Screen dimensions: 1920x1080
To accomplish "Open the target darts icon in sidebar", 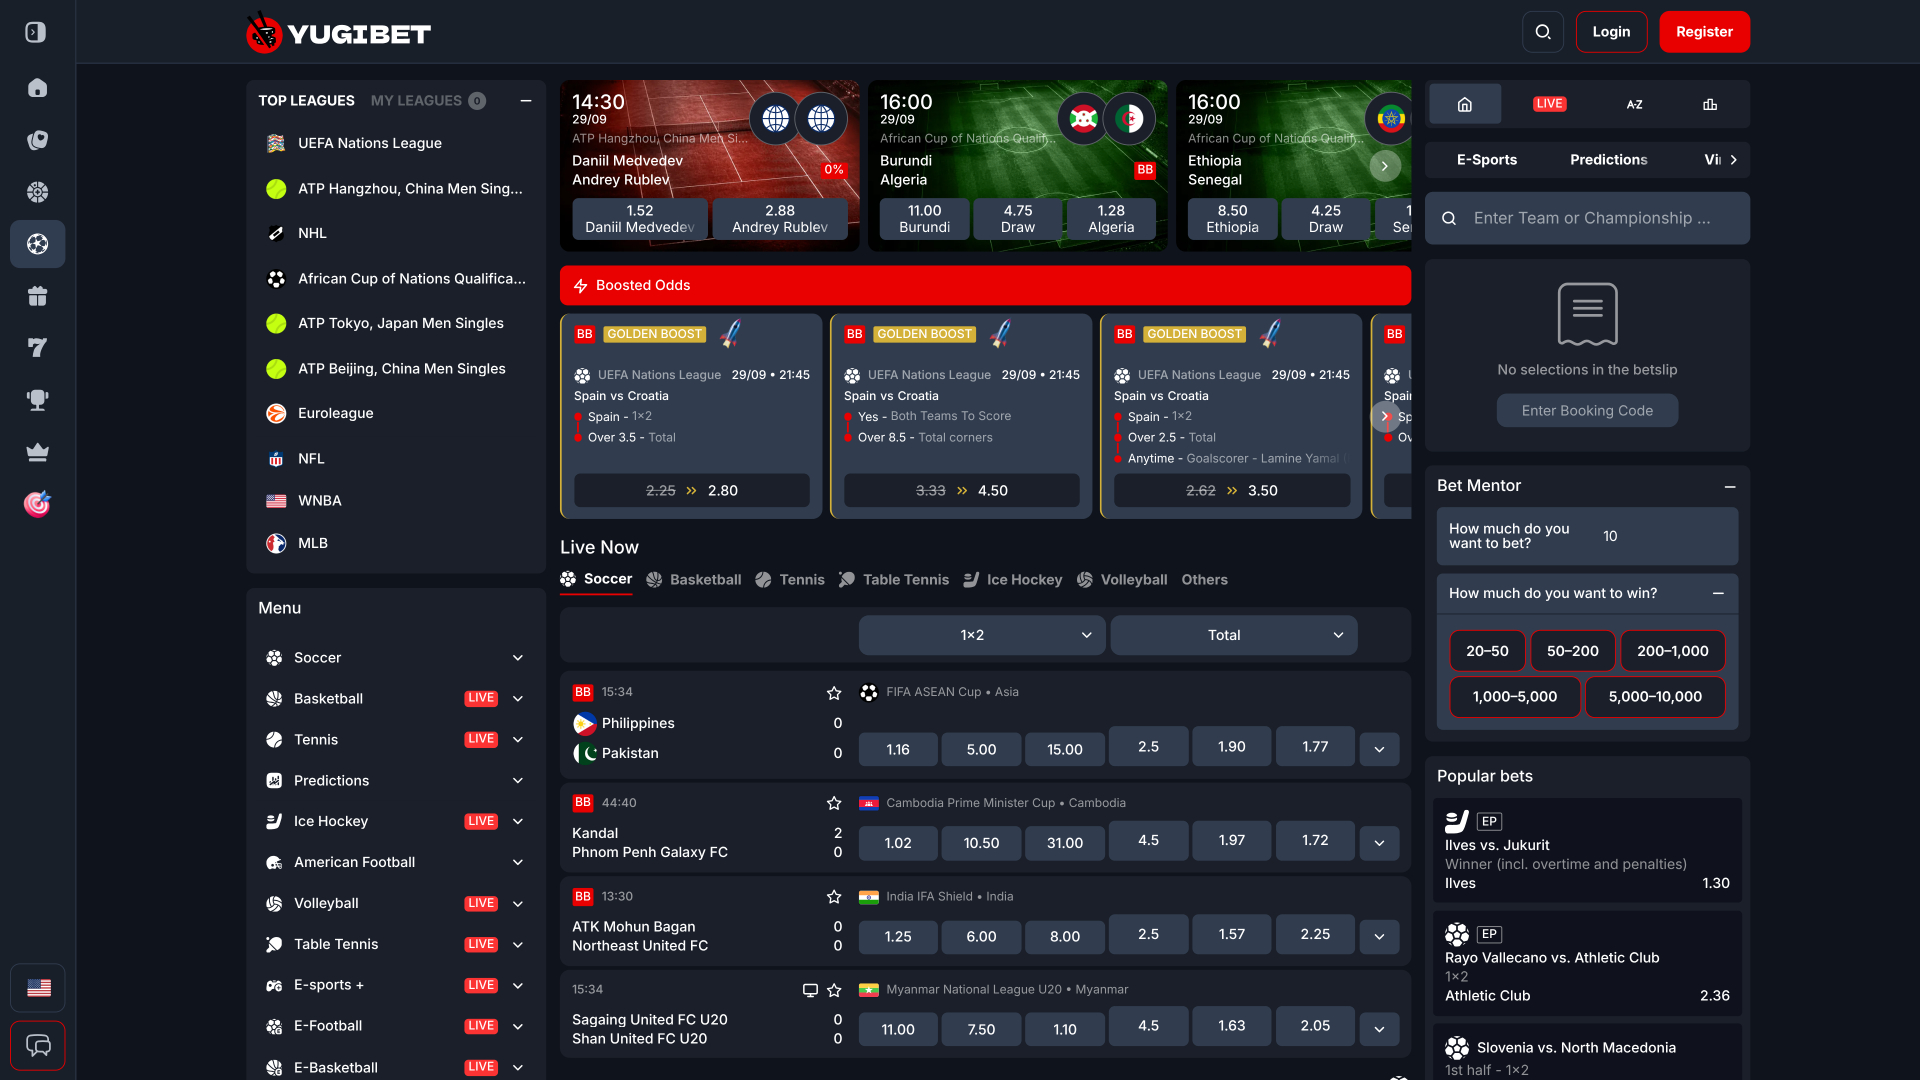I will click(x=37, y=504).
